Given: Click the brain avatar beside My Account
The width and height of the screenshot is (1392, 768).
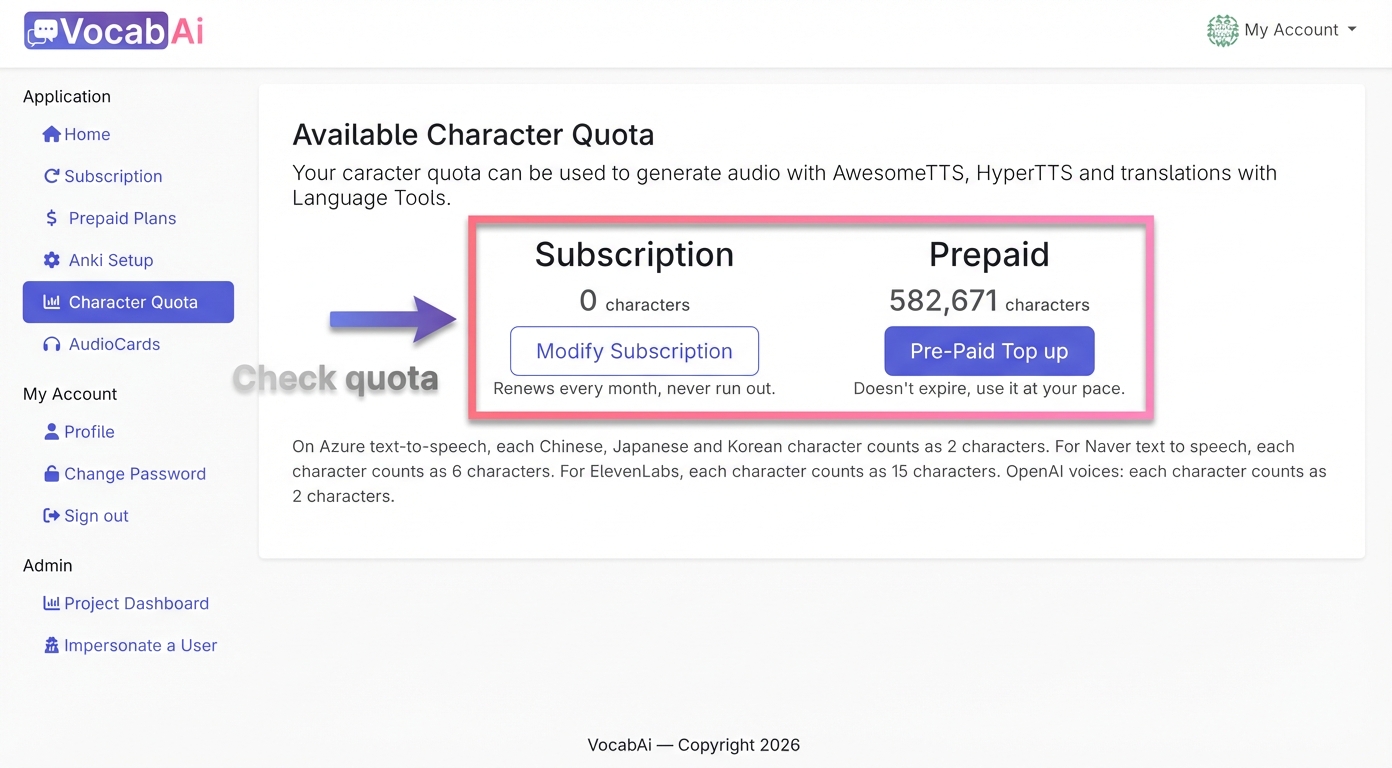Looking at the screenshot, I should 1223,30.
